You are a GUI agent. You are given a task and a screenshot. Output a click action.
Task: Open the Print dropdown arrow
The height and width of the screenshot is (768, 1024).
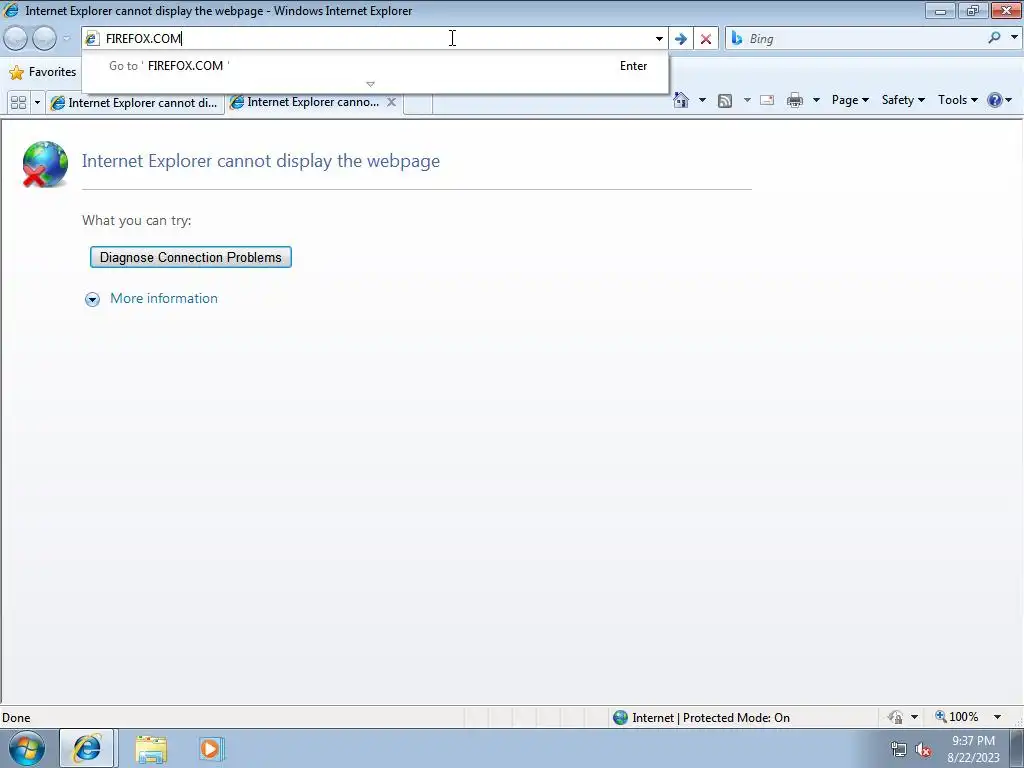[816, 100]
